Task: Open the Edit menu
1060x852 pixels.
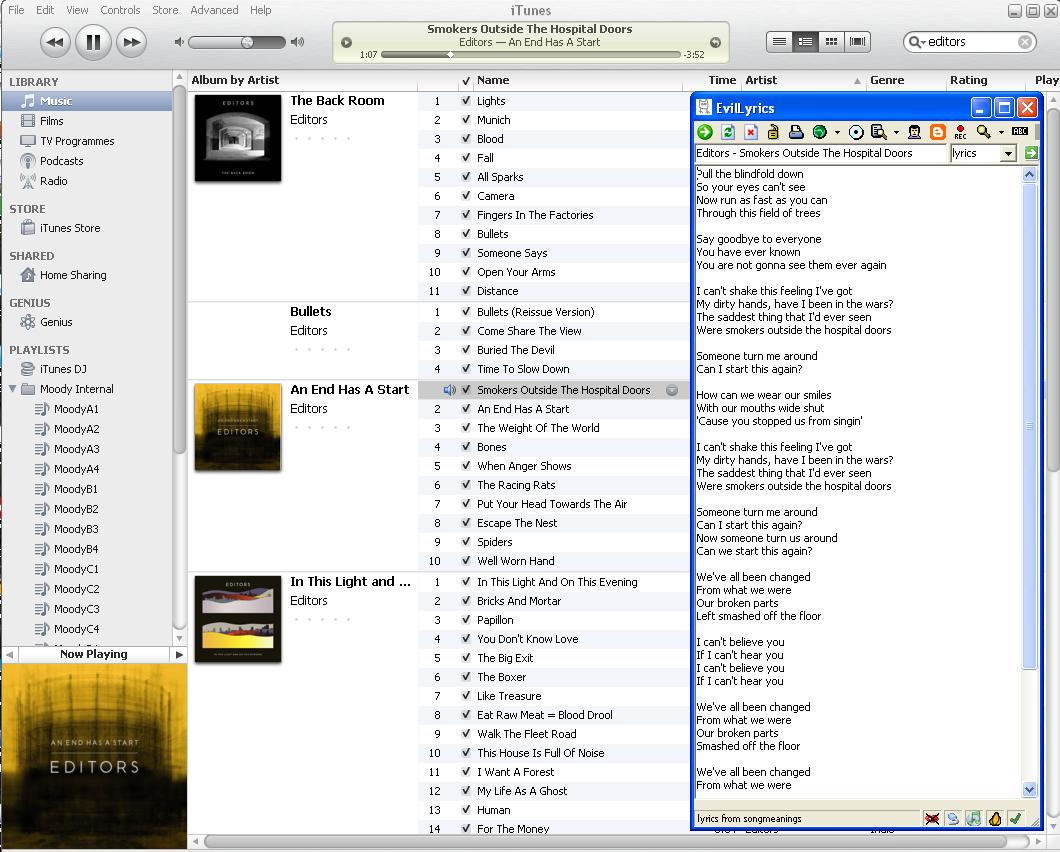Action: point(45,9)
